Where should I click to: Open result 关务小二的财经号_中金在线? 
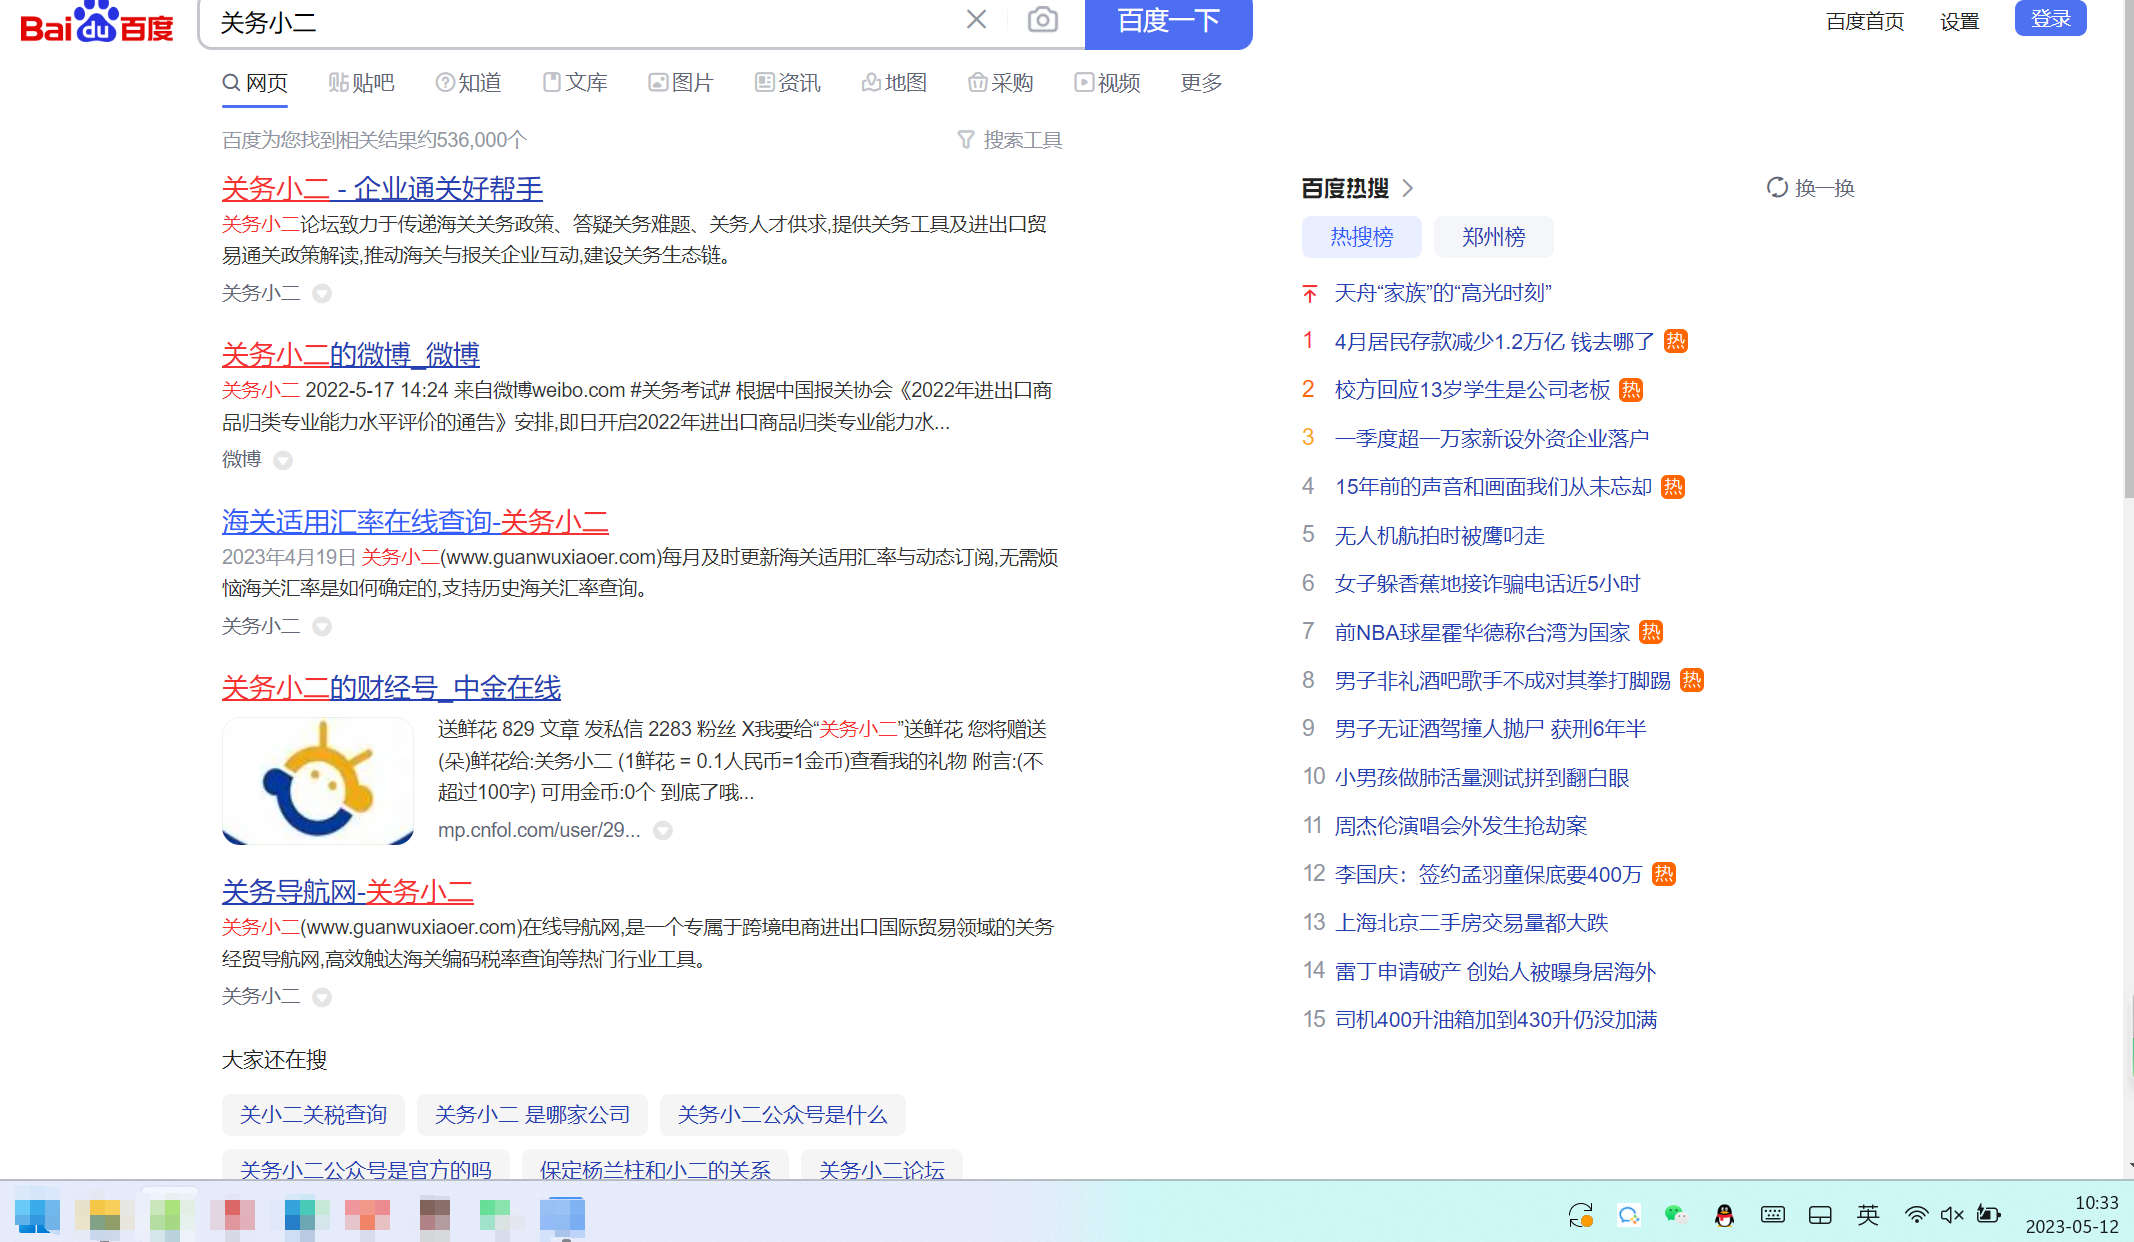pos(391,687)
